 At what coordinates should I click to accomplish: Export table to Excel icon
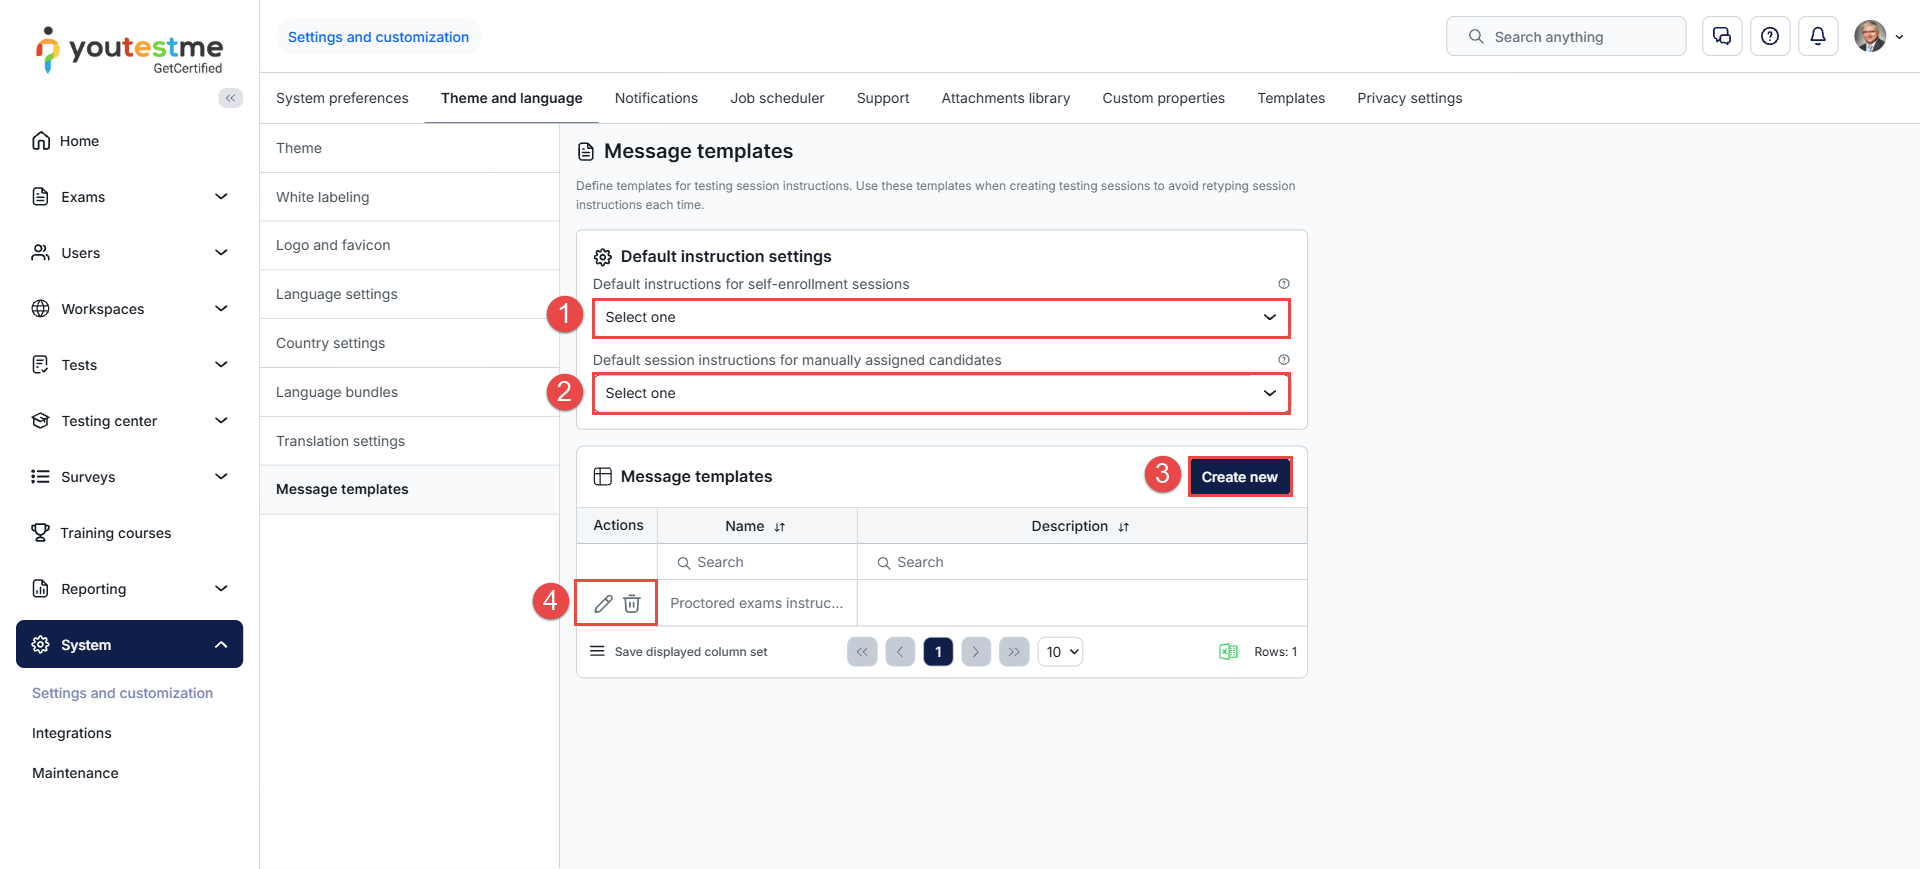pos(1228,652)
